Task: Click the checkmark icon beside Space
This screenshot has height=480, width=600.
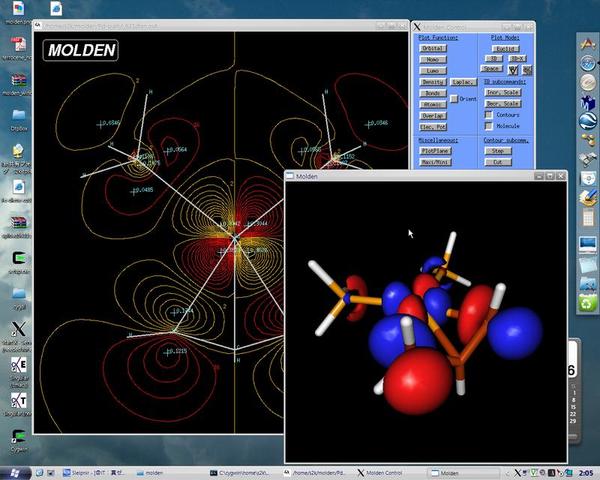Action: 513,70
